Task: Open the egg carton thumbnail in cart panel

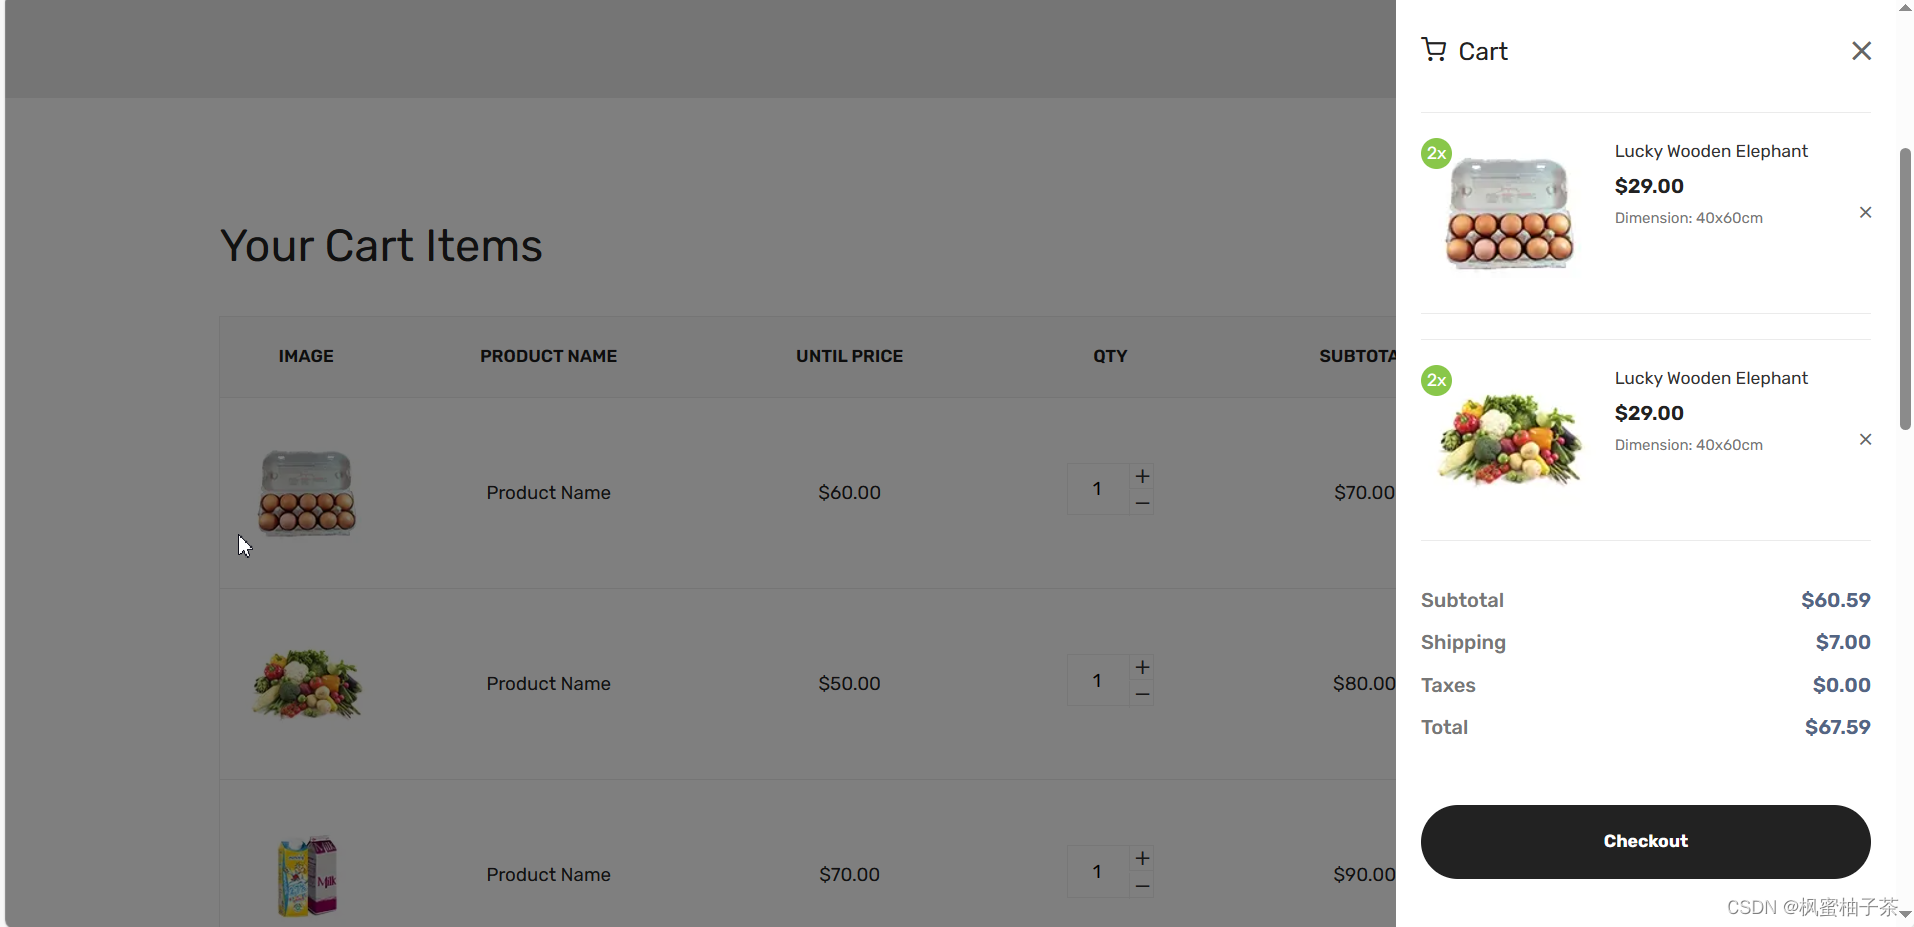Action: 1510,213
